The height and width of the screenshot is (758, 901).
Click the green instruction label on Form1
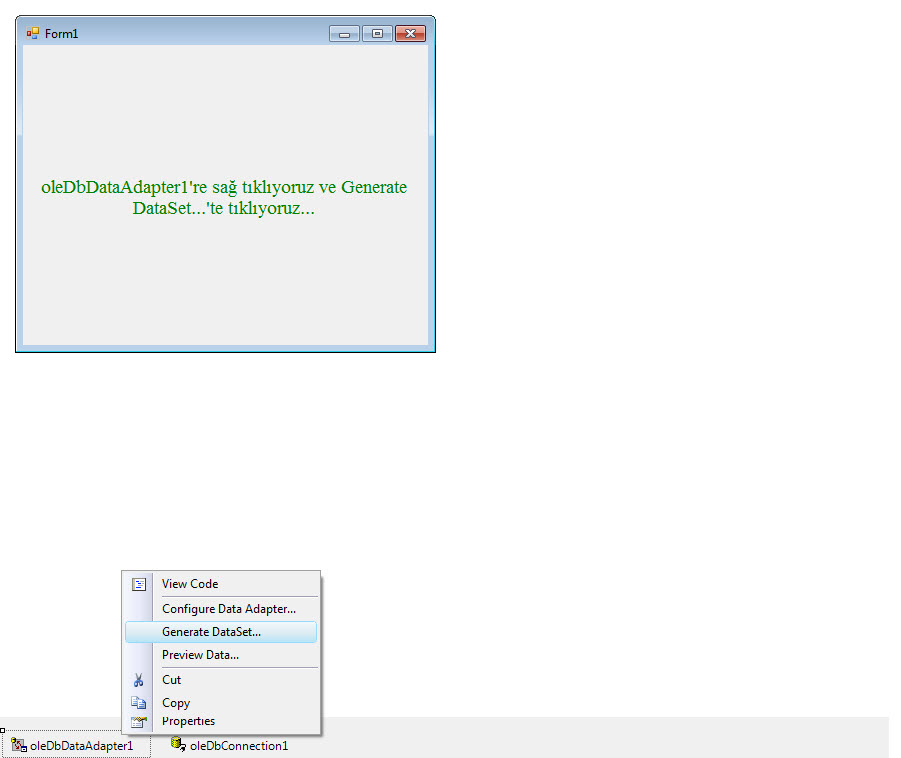pos(224,198)
